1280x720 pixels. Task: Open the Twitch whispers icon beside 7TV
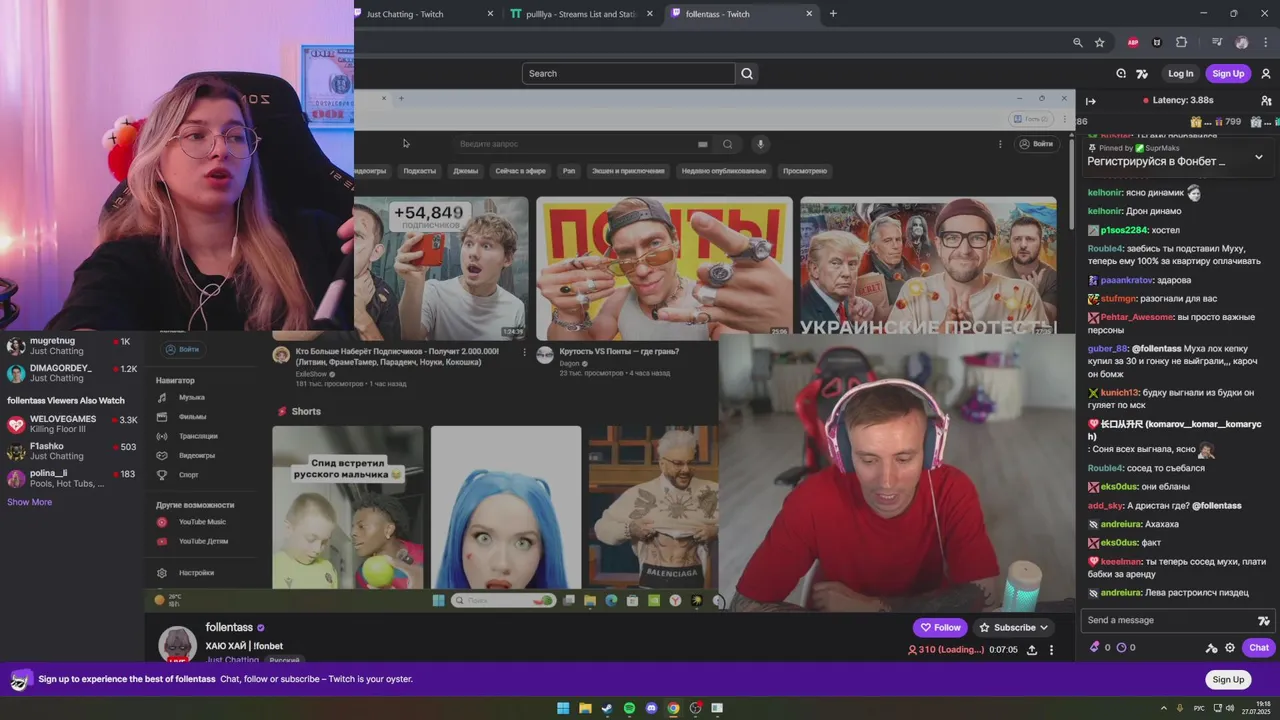pos(1121,74)
